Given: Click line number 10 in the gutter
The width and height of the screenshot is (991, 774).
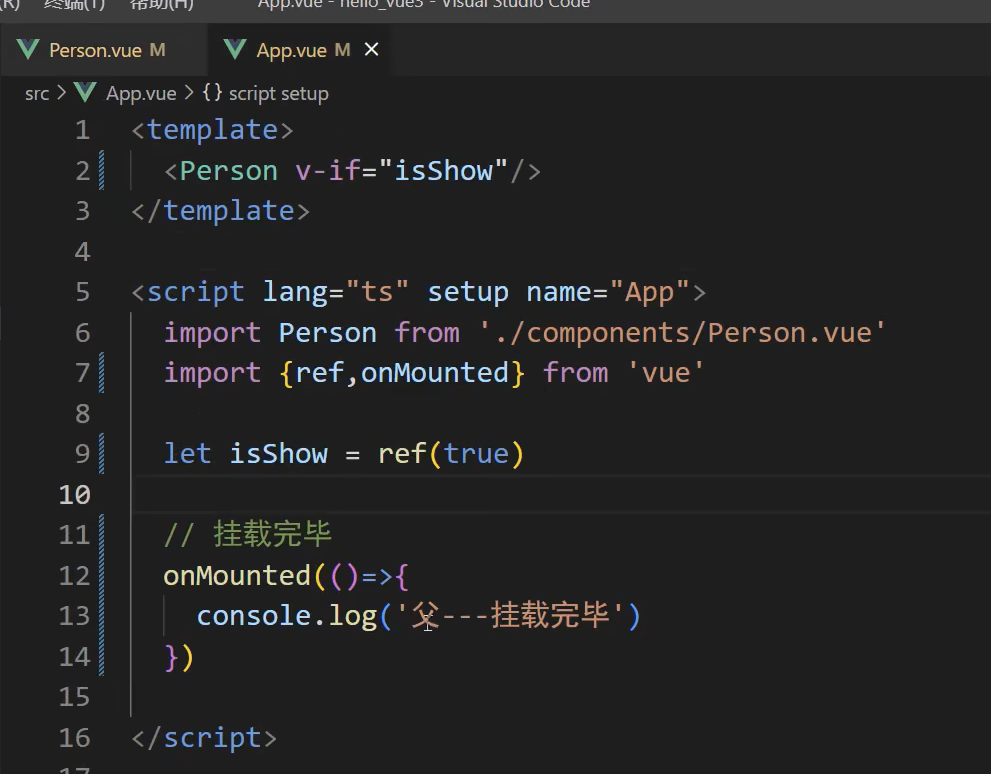Looking at the screenshot, I should [x=75, y=494].
